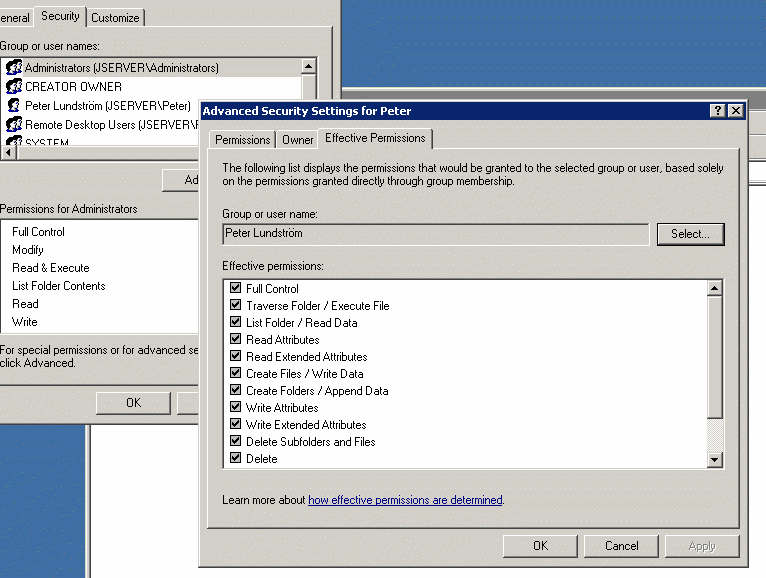Click the effective permissions scrollbar thumb
766x578 pixels.
tap(715, 357)
